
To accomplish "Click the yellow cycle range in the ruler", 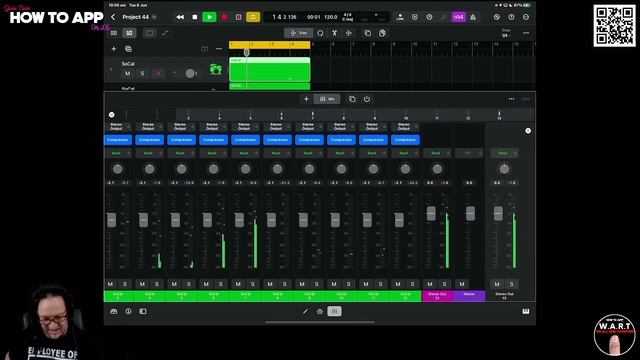I will click(269, 44).
